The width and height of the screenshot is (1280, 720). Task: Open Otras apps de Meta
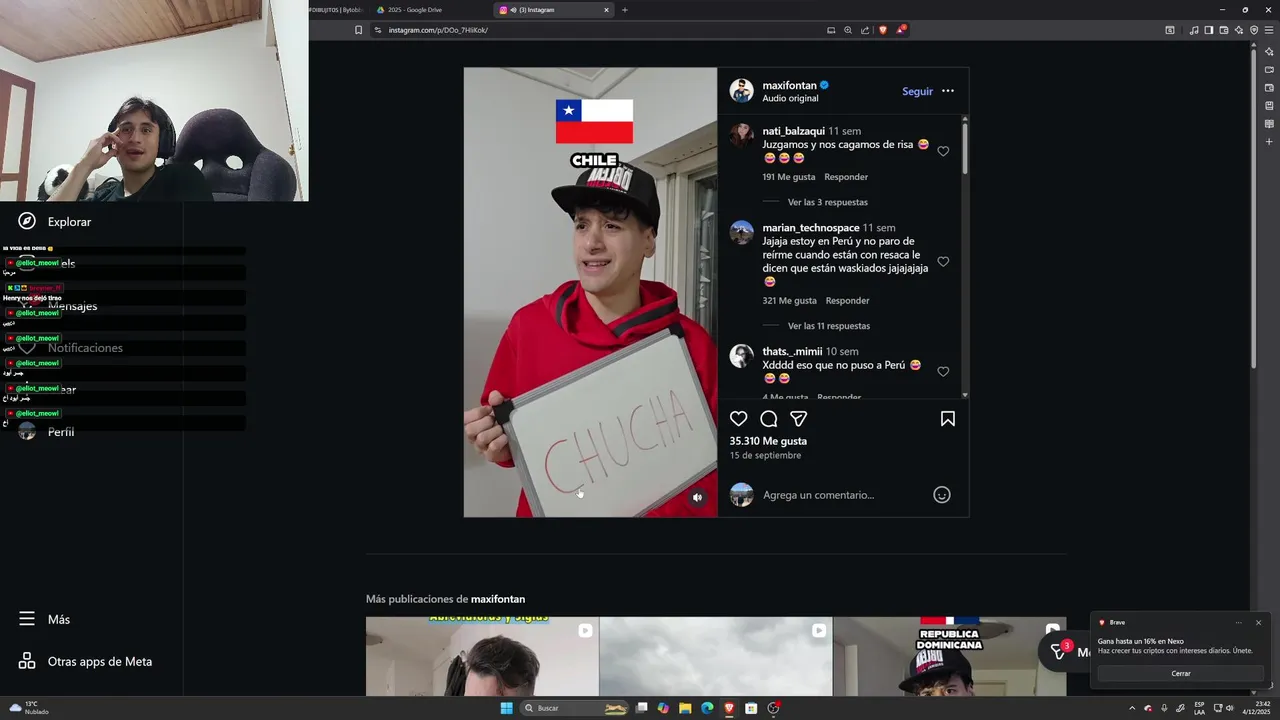coord(85,661)
